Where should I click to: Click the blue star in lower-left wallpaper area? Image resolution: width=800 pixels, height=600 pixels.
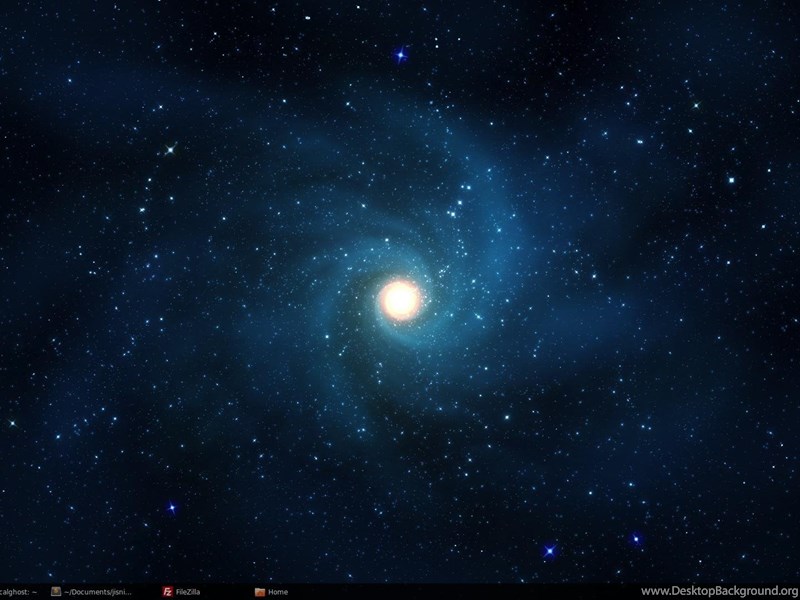point(171,508)
